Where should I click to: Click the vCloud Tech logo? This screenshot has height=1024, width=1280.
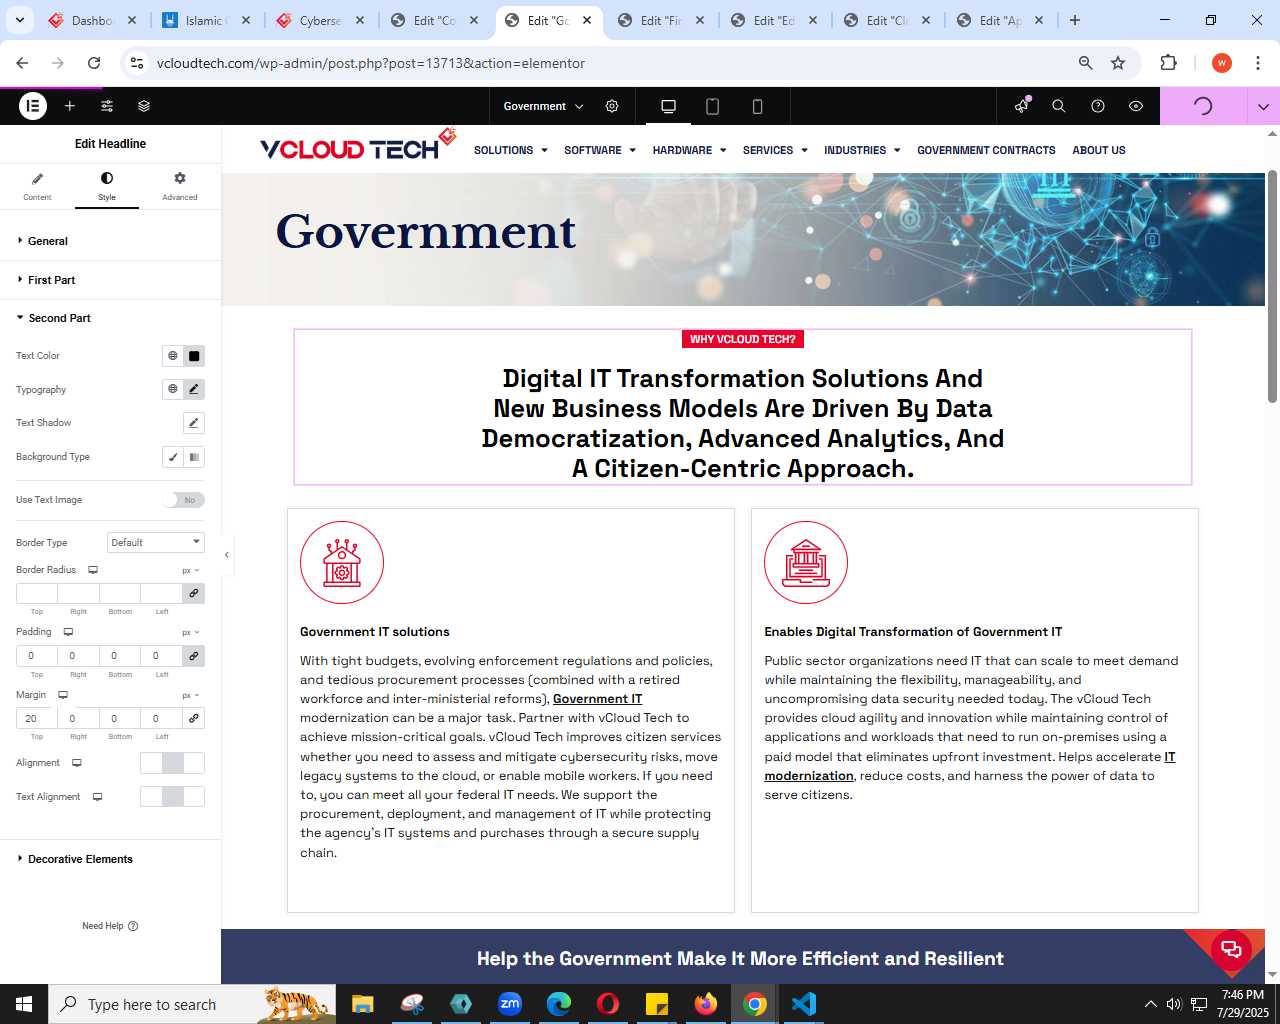tap(358, 145)
